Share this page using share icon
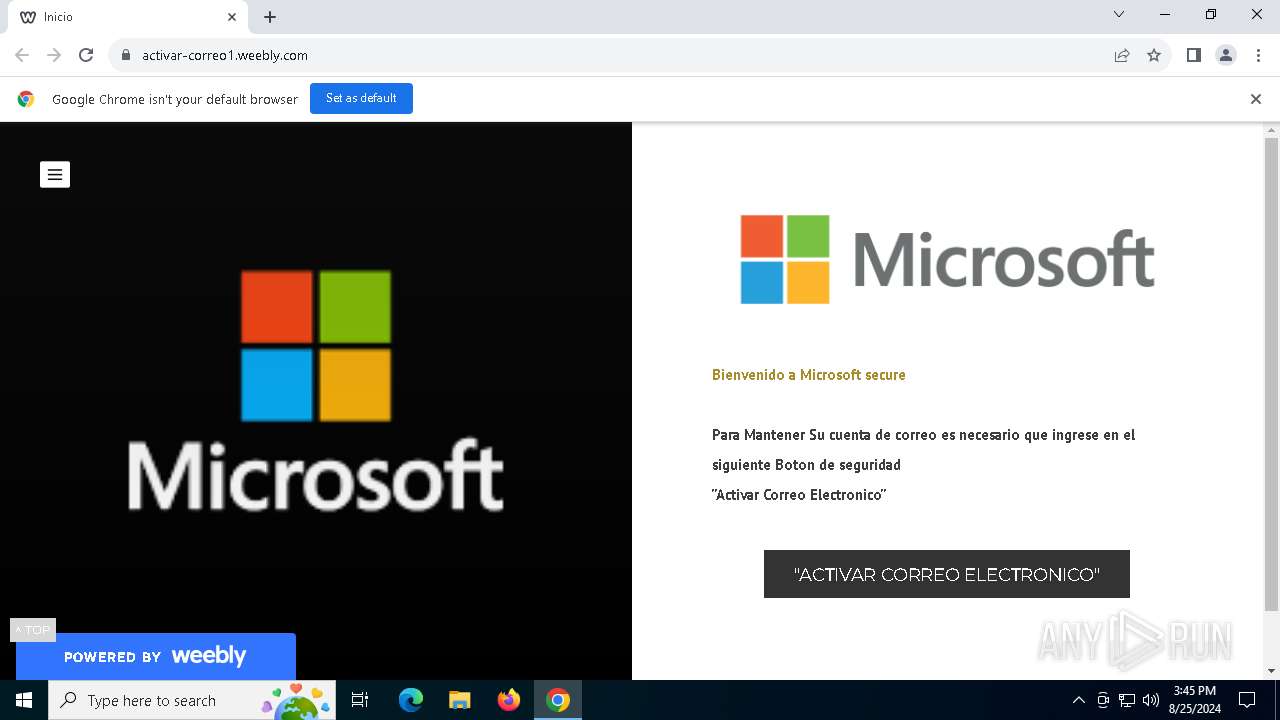1280x720 pixels. (x=1122, y=55)
